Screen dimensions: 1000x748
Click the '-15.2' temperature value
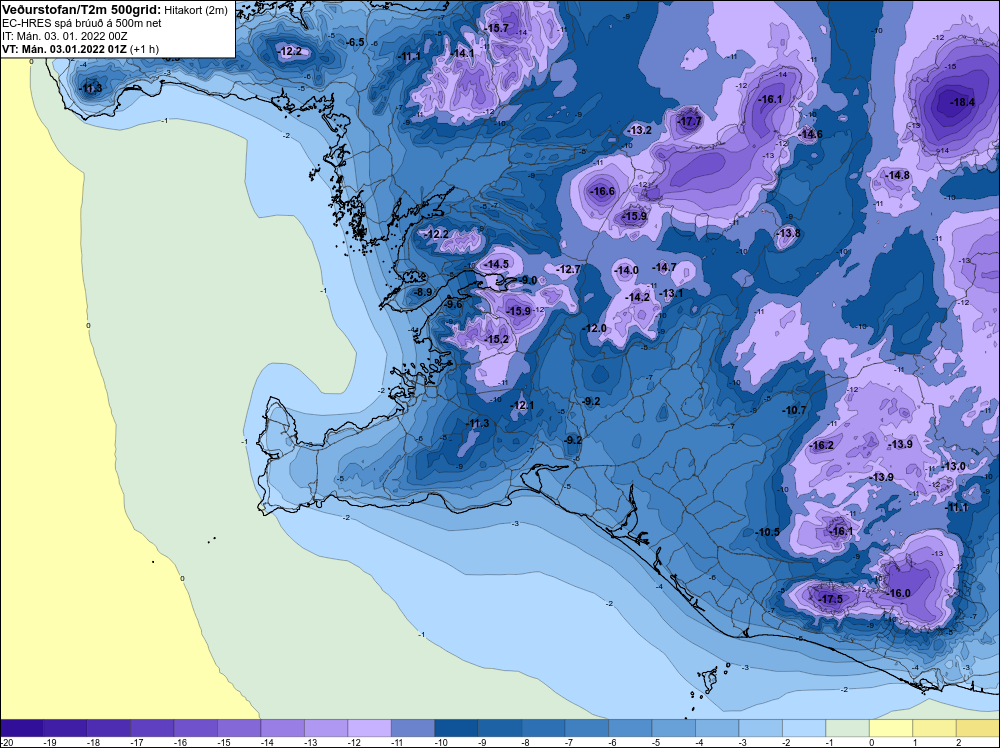pyautogui.click(x=496, y=339)
